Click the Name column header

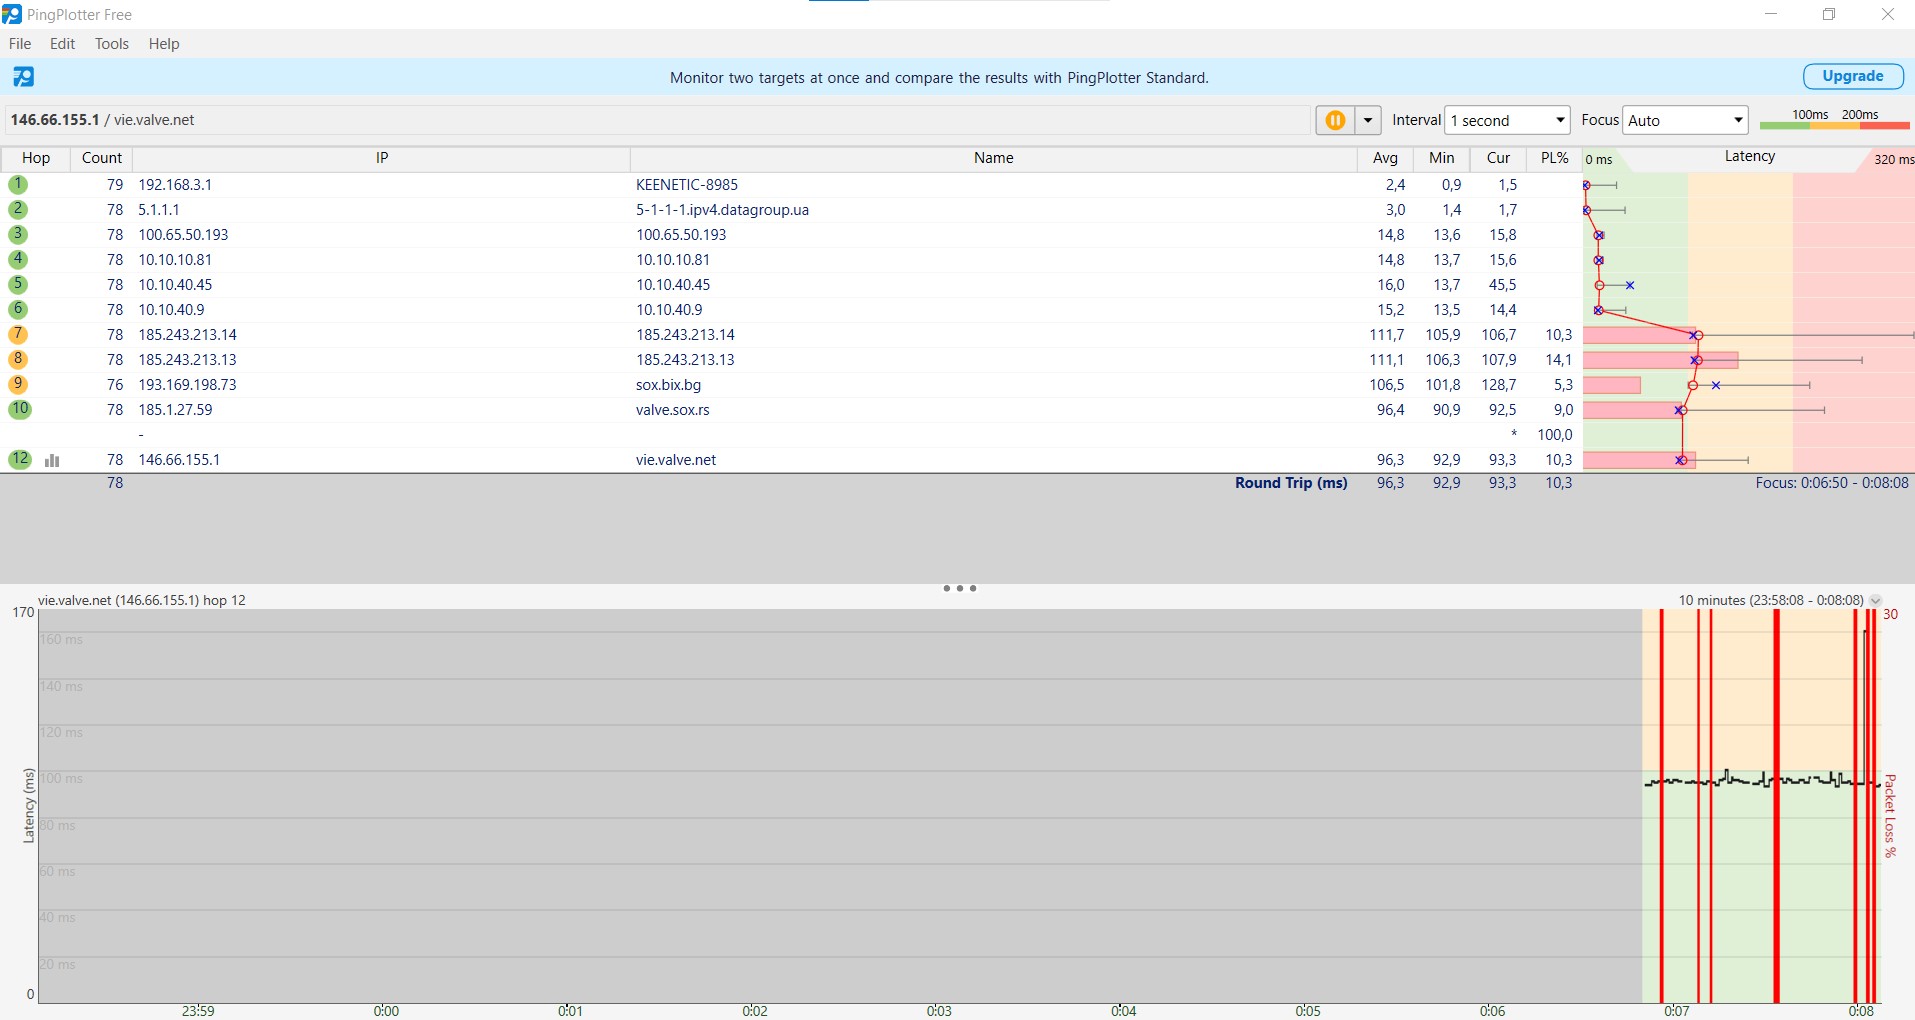tap(994, 158)
